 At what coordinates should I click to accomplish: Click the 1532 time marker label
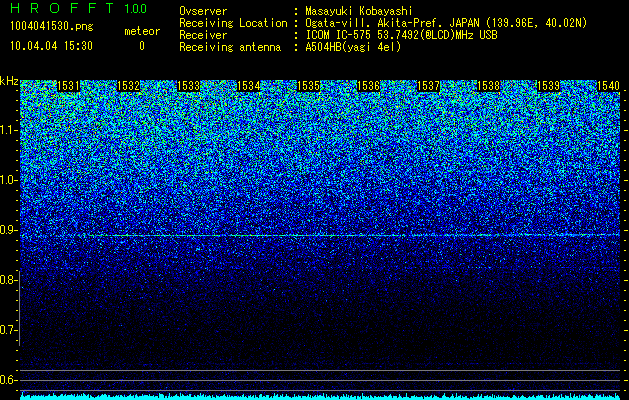[x=128, y=86]
